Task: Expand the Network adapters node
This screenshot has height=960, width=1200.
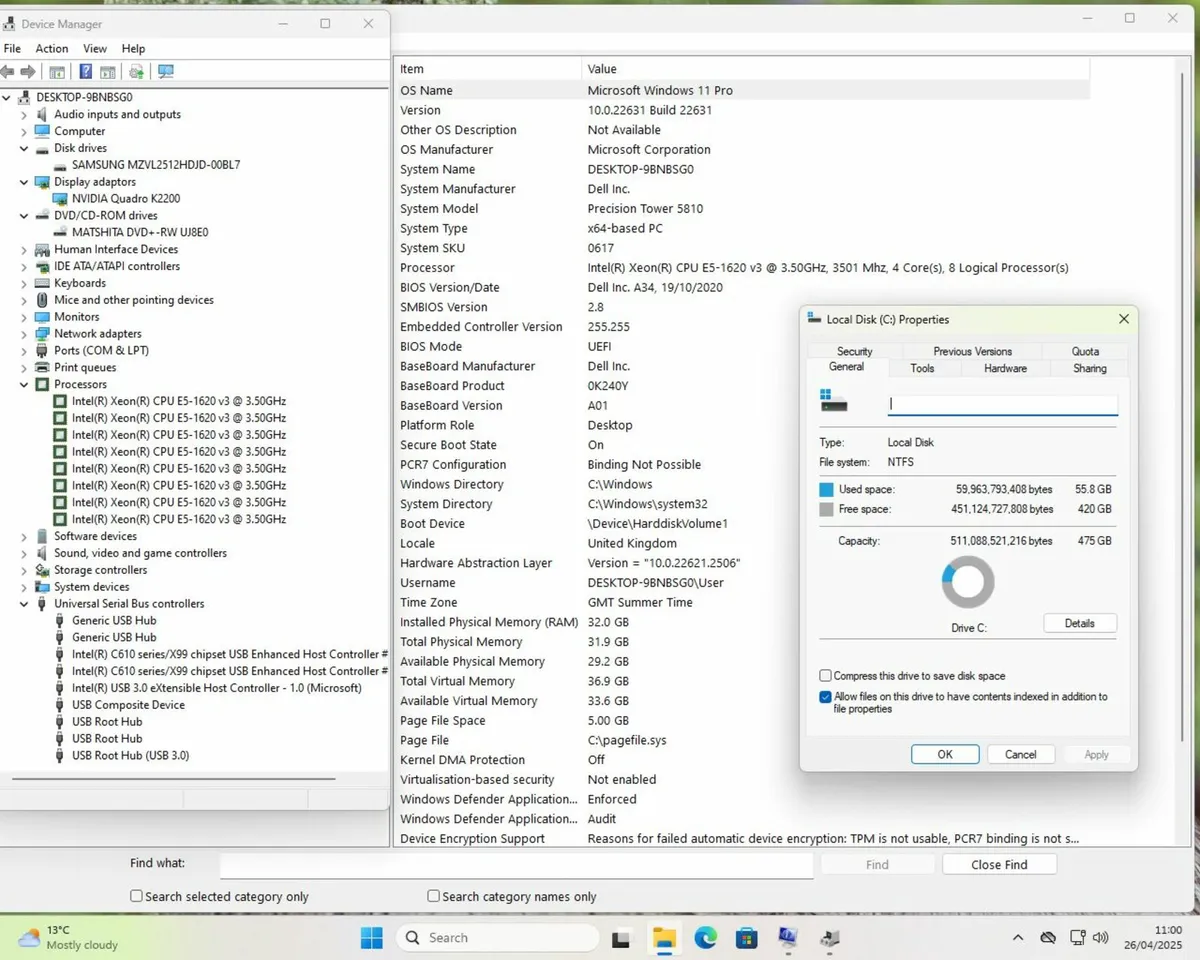Action: point(24,334)
